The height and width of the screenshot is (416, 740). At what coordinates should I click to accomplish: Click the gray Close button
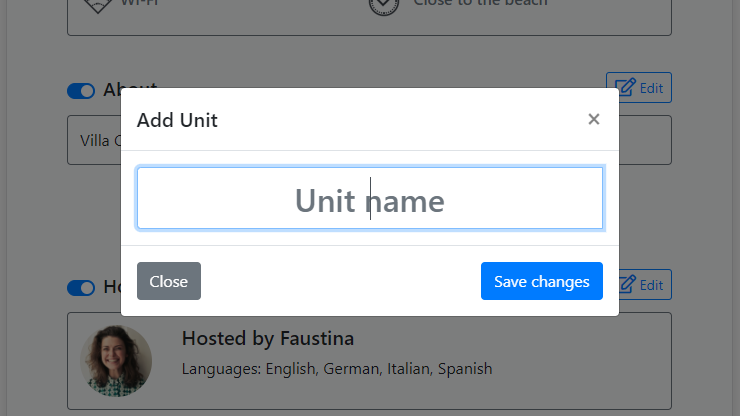point(168,281)
